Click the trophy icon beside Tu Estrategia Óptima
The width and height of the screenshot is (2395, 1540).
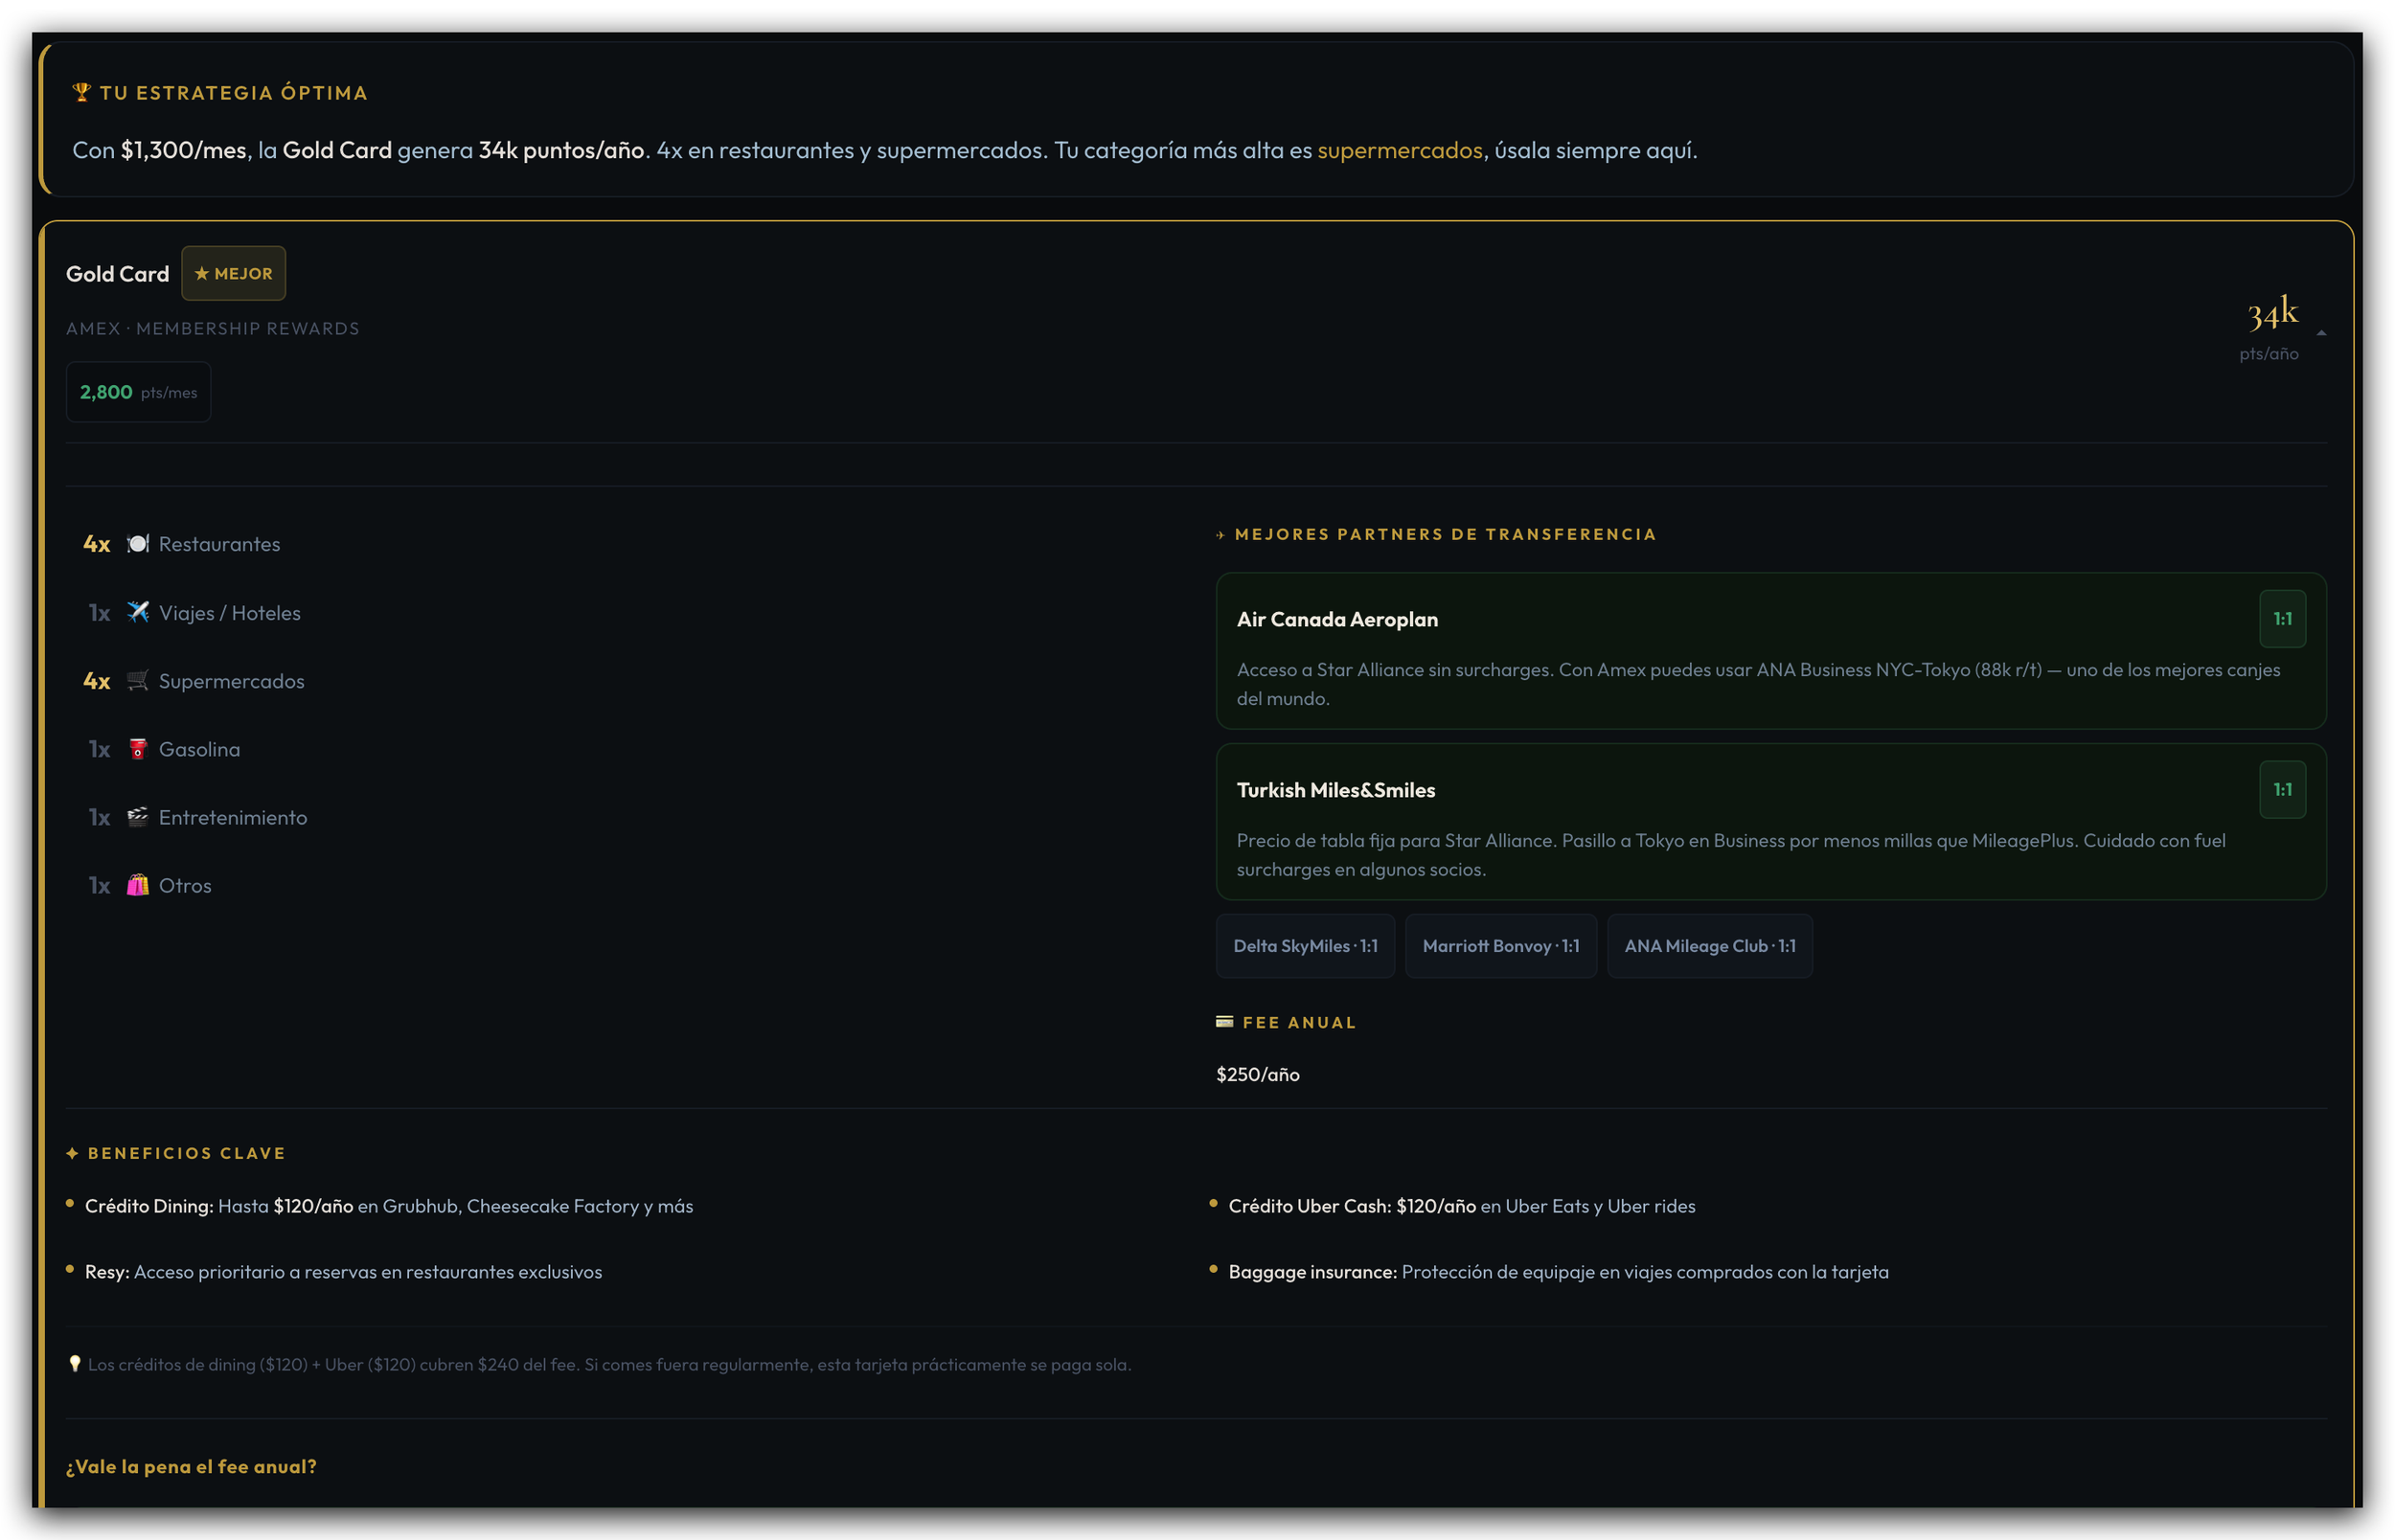81,93
